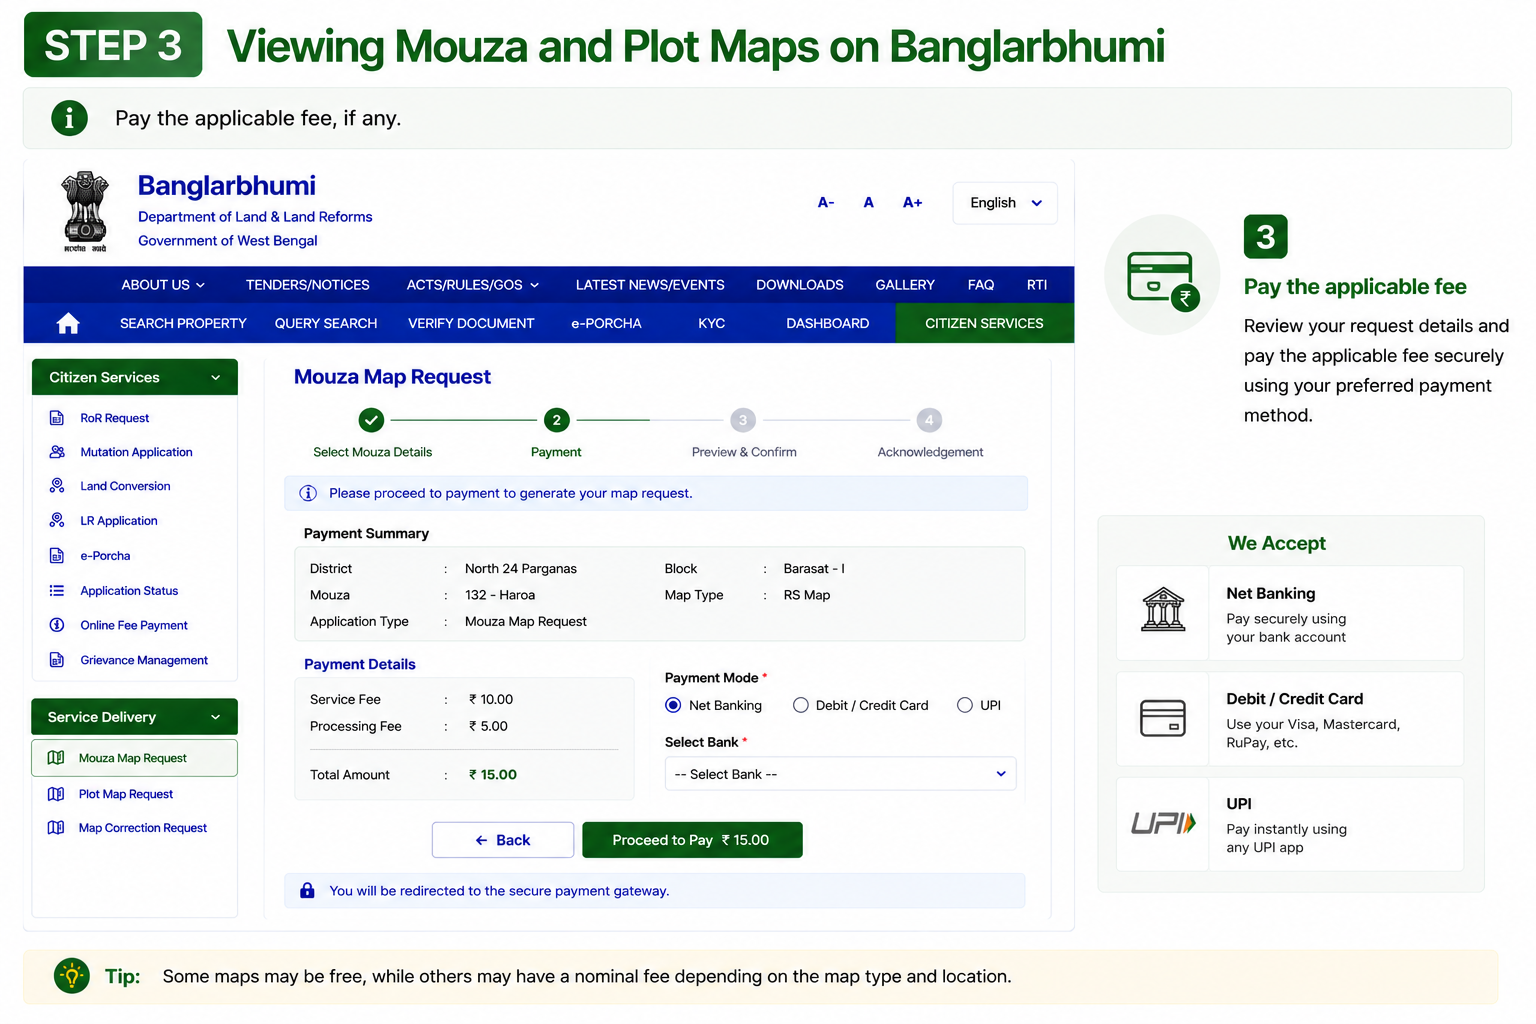
Task: Open GALLERY menu item
Action: pos(905,285)
